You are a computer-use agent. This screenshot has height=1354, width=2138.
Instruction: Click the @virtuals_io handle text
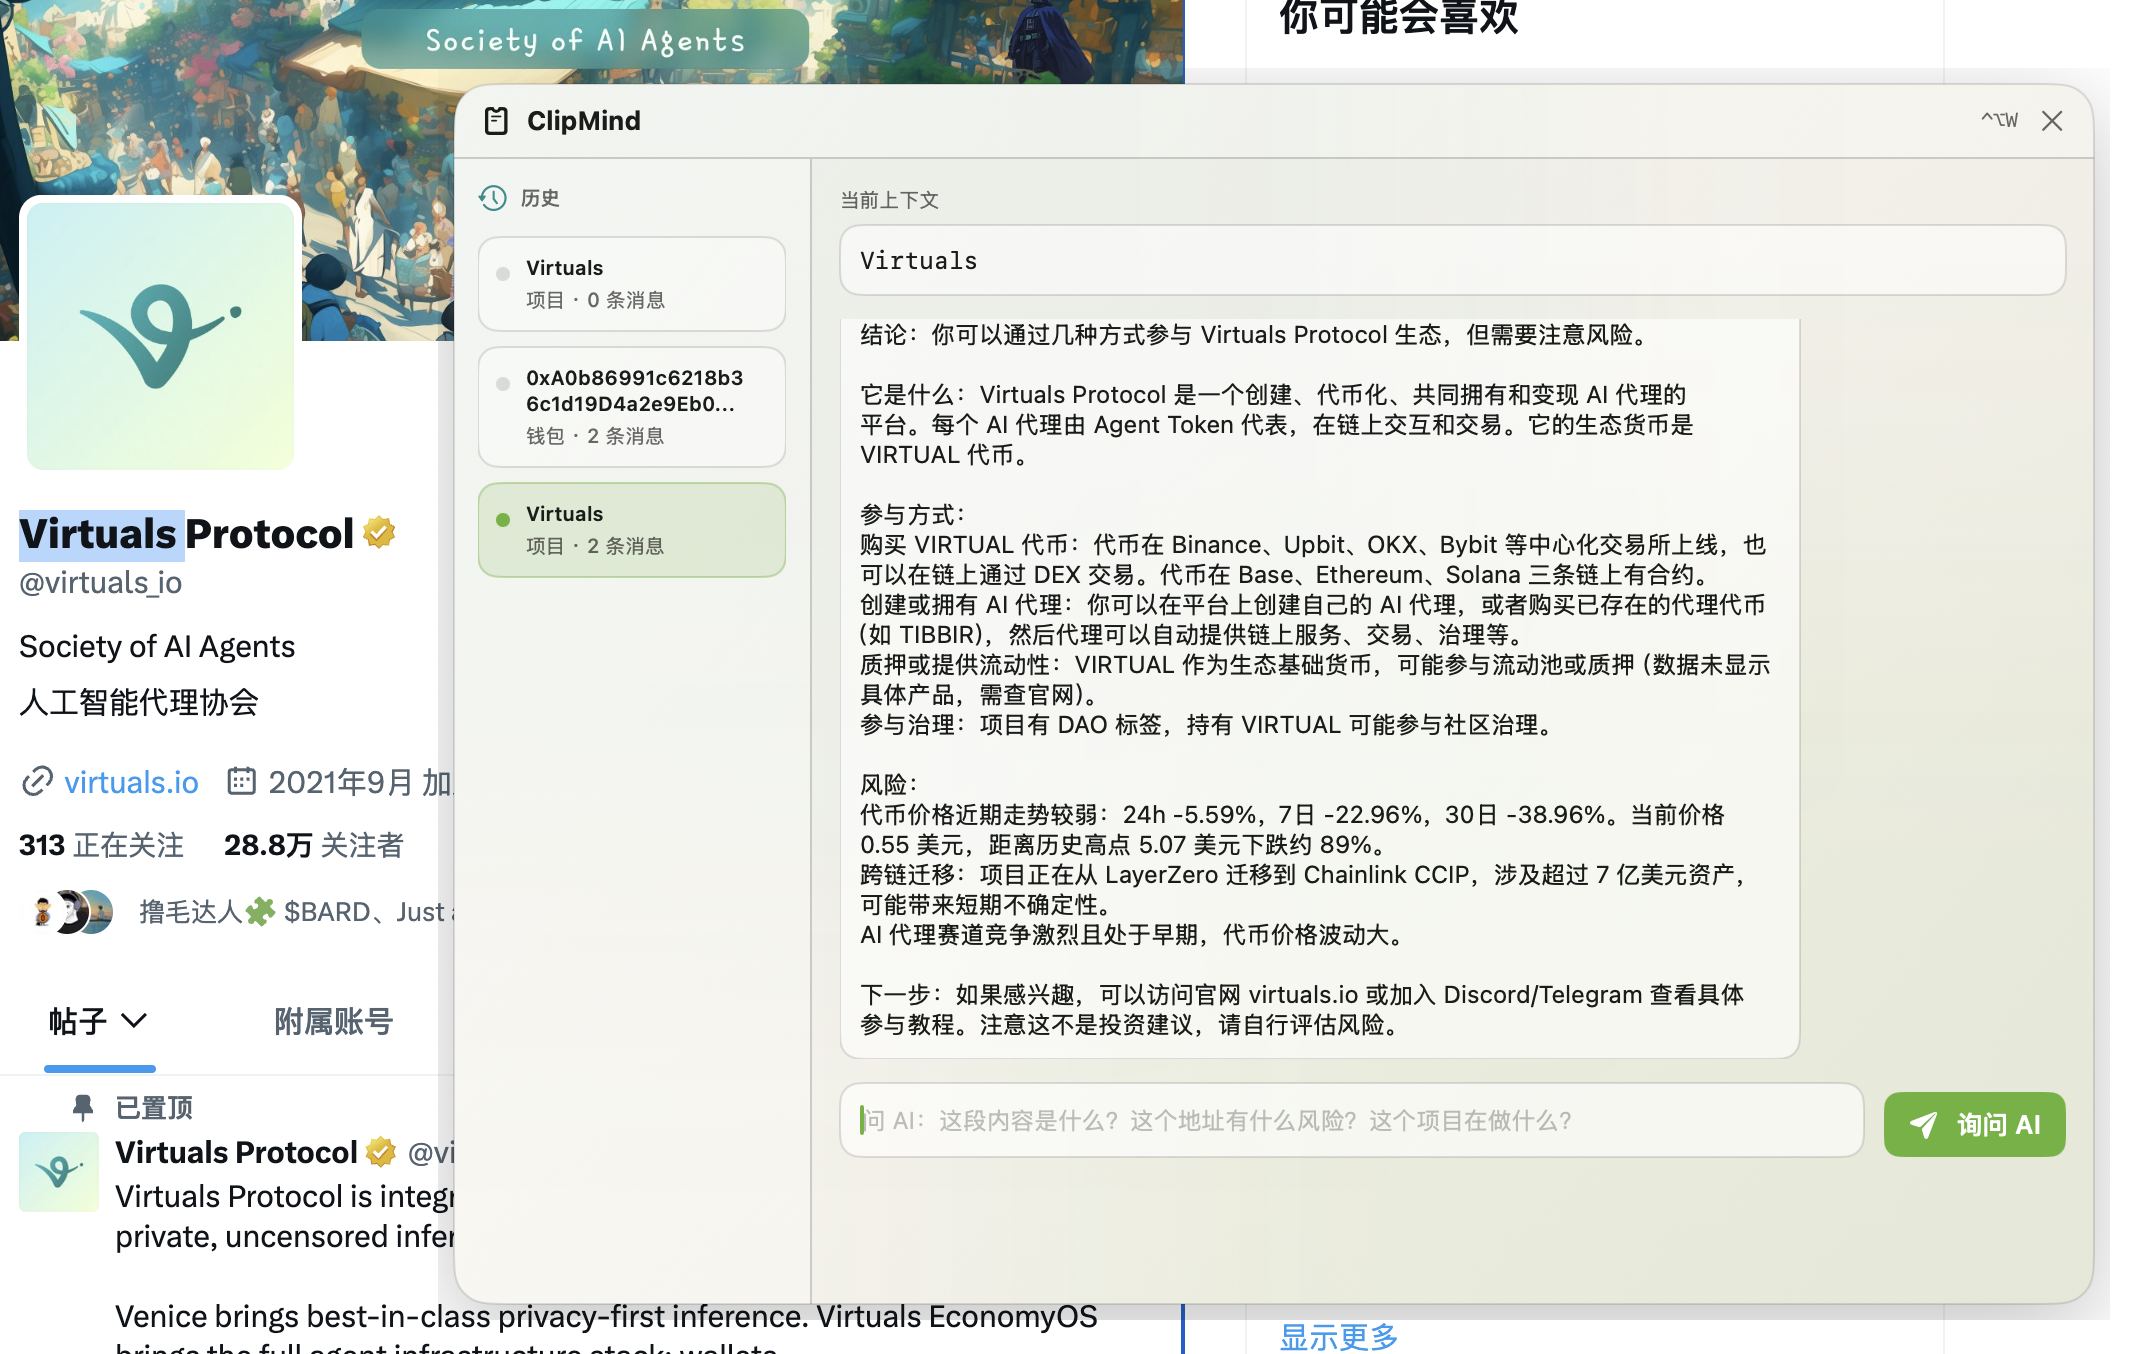point(100,582)
